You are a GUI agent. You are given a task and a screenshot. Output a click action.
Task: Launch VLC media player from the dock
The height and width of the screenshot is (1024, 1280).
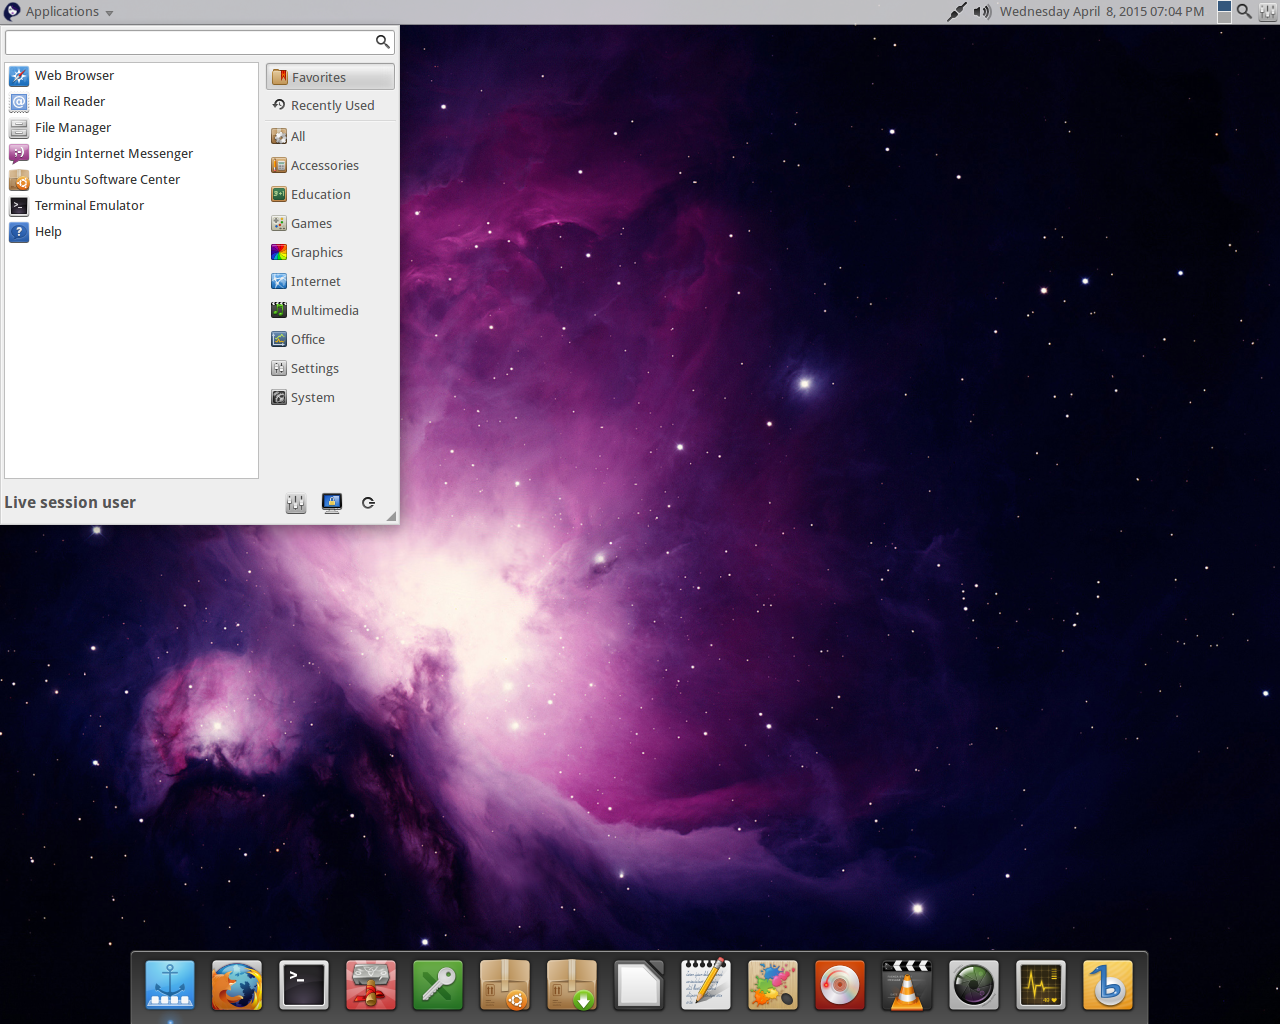pos(907,985)
